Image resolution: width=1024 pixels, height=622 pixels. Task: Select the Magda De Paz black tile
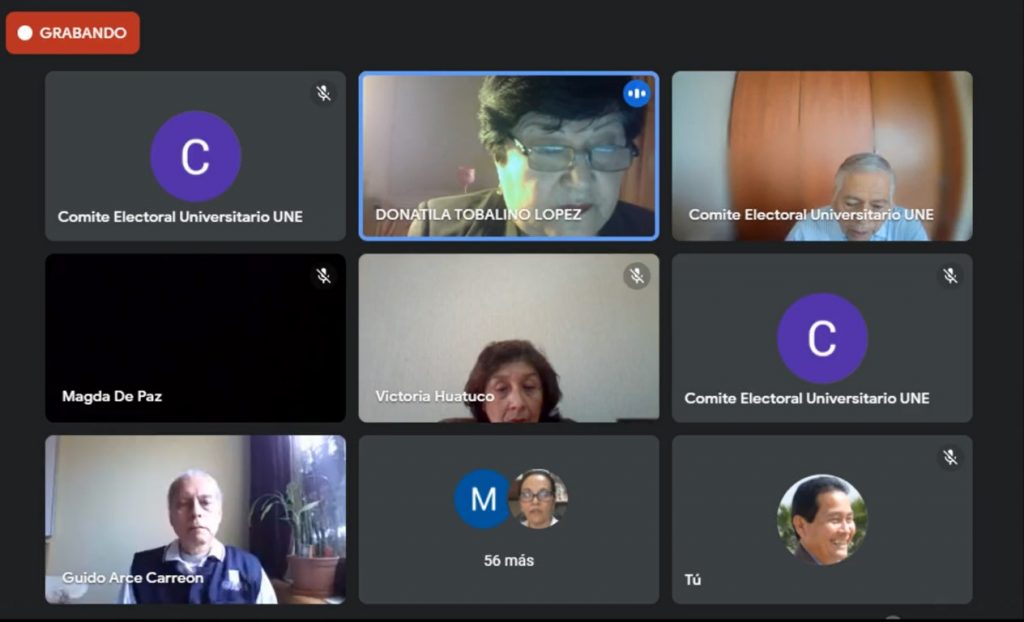(195, 338)
